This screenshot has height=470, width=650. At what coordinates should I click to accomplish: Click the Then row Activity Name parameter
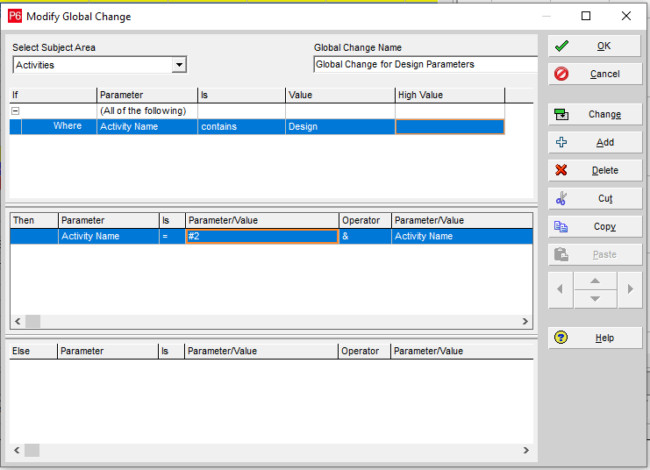point(109,236)
